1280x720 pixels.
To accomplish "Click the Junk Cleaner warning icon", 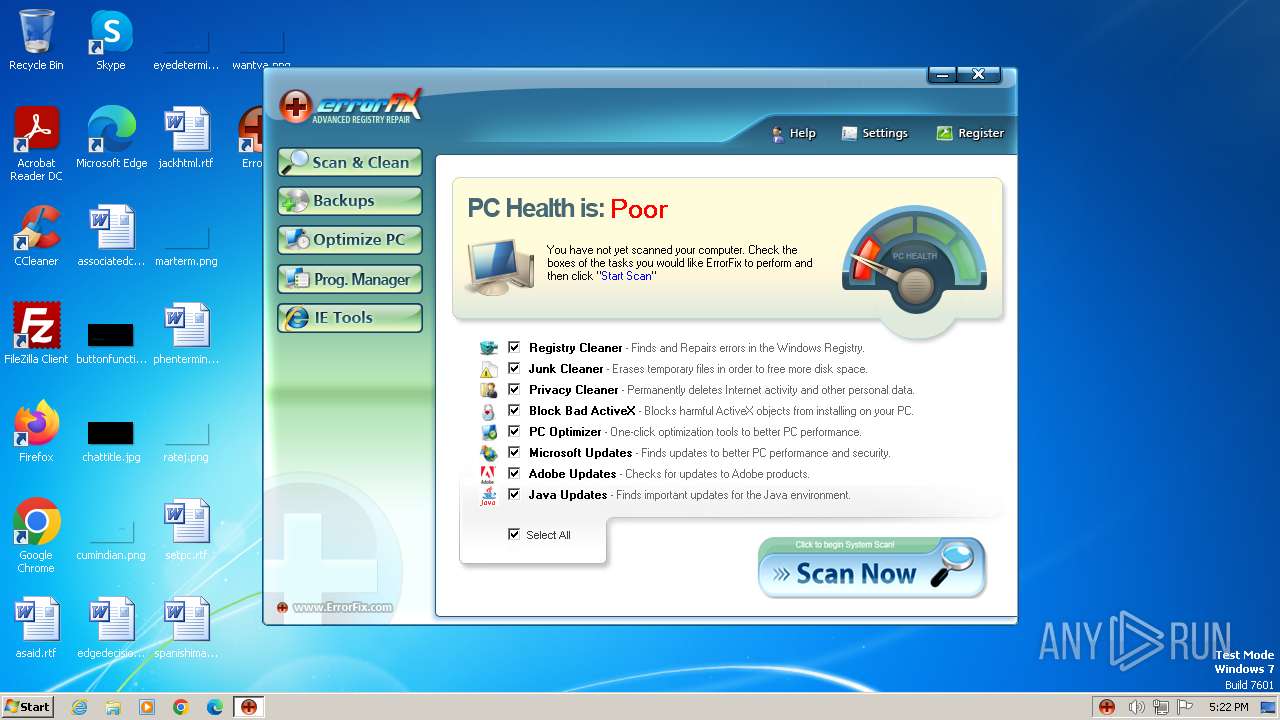I will pyautogui.click(x=488, y=369).
